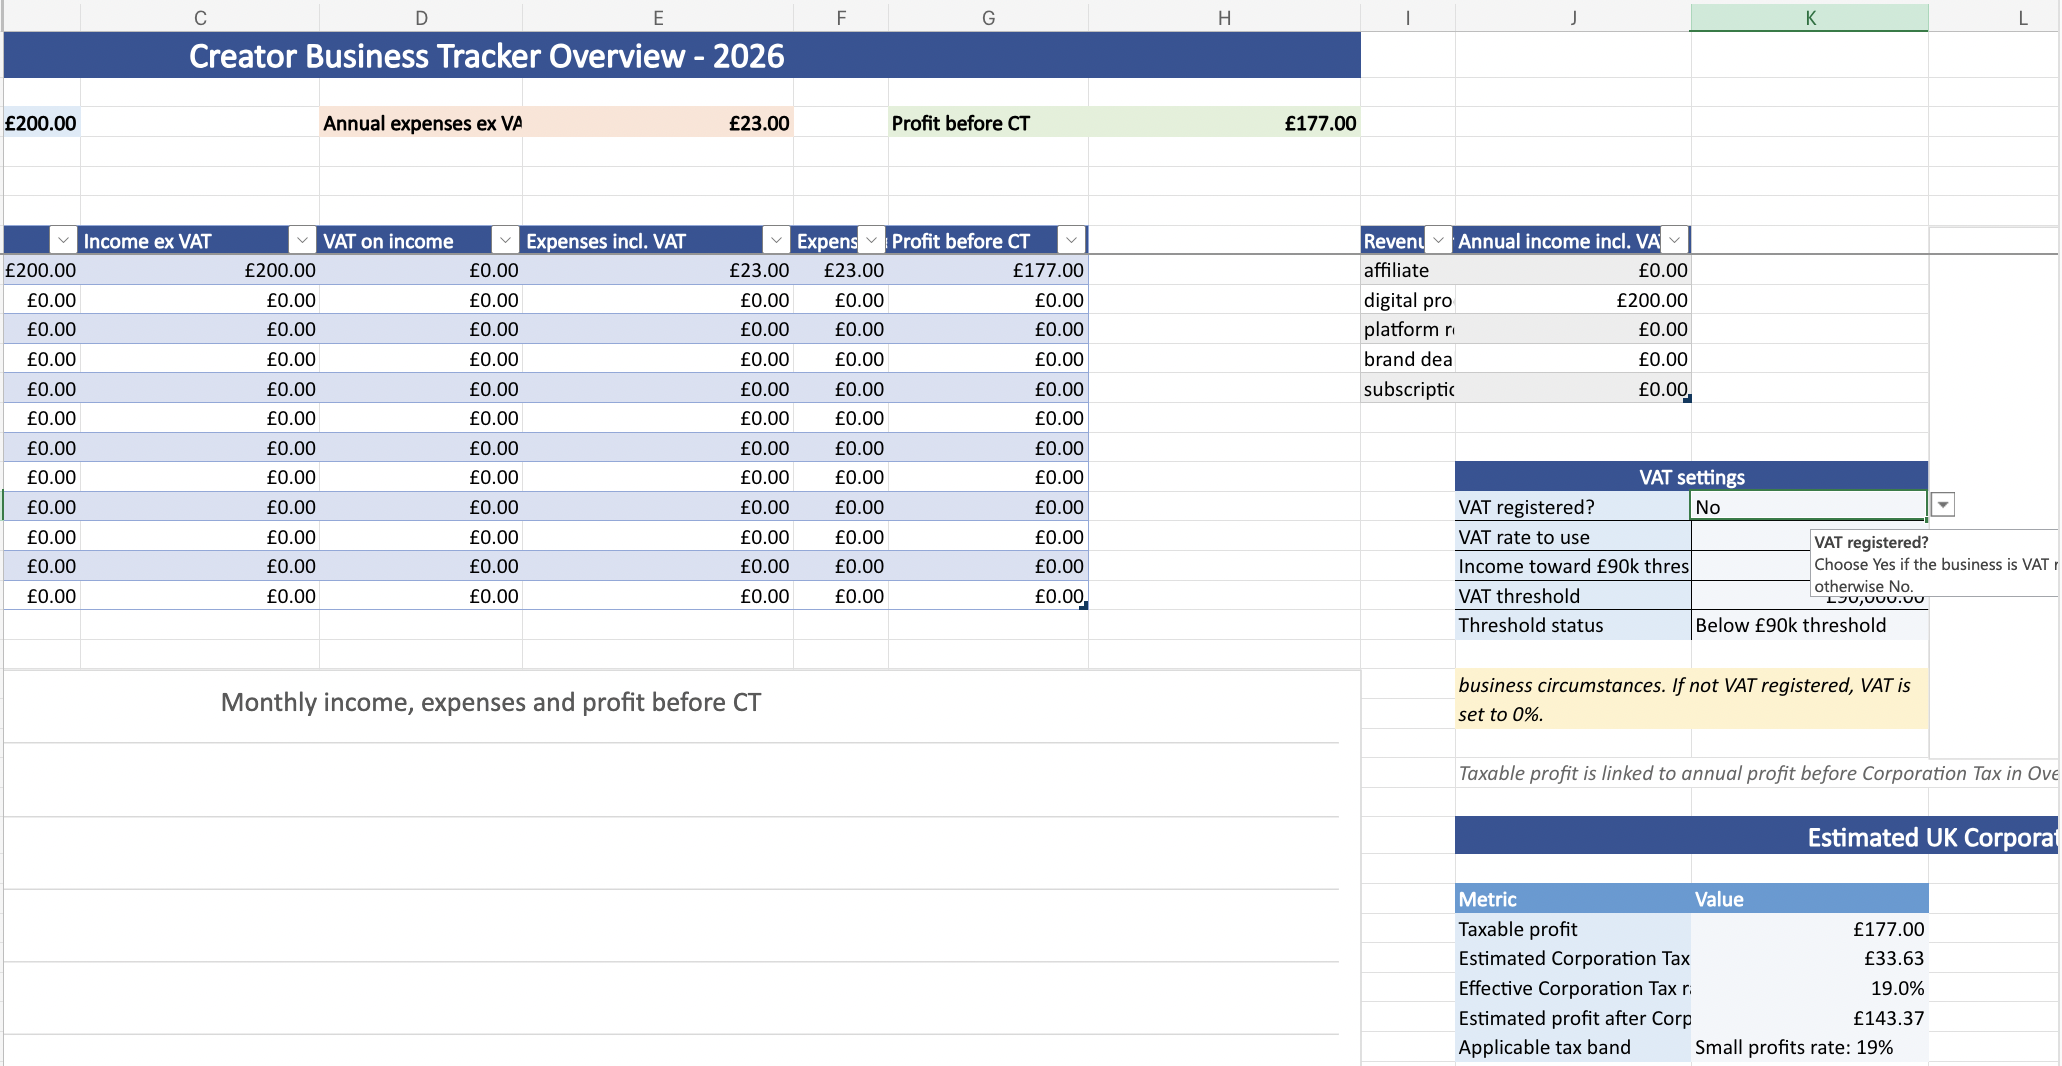2062x1066 pixels.
Task: Open the Expenses incl. VAT filter dropdown
Action: [776, 240]
